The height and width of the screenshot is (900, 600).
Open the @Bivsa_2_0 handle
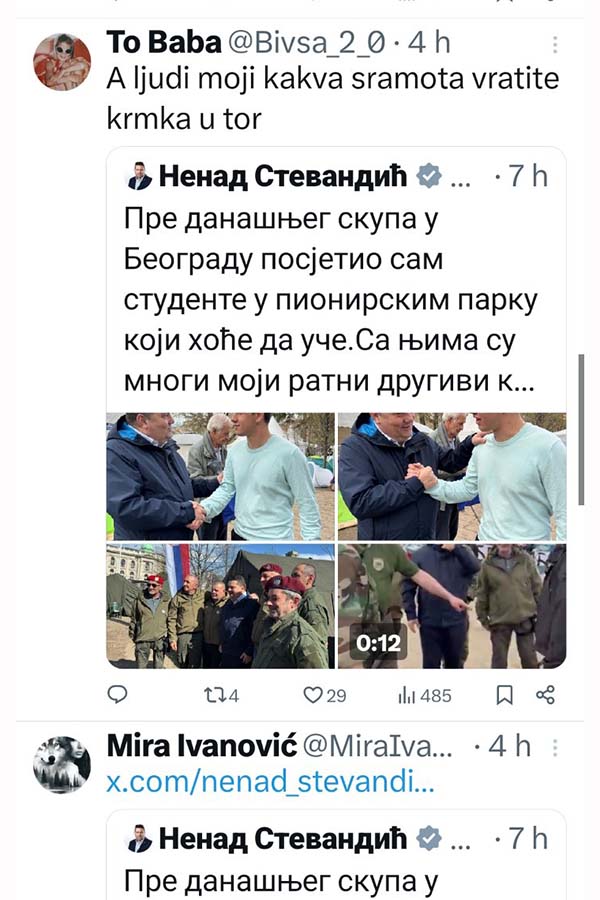point(306,44)
